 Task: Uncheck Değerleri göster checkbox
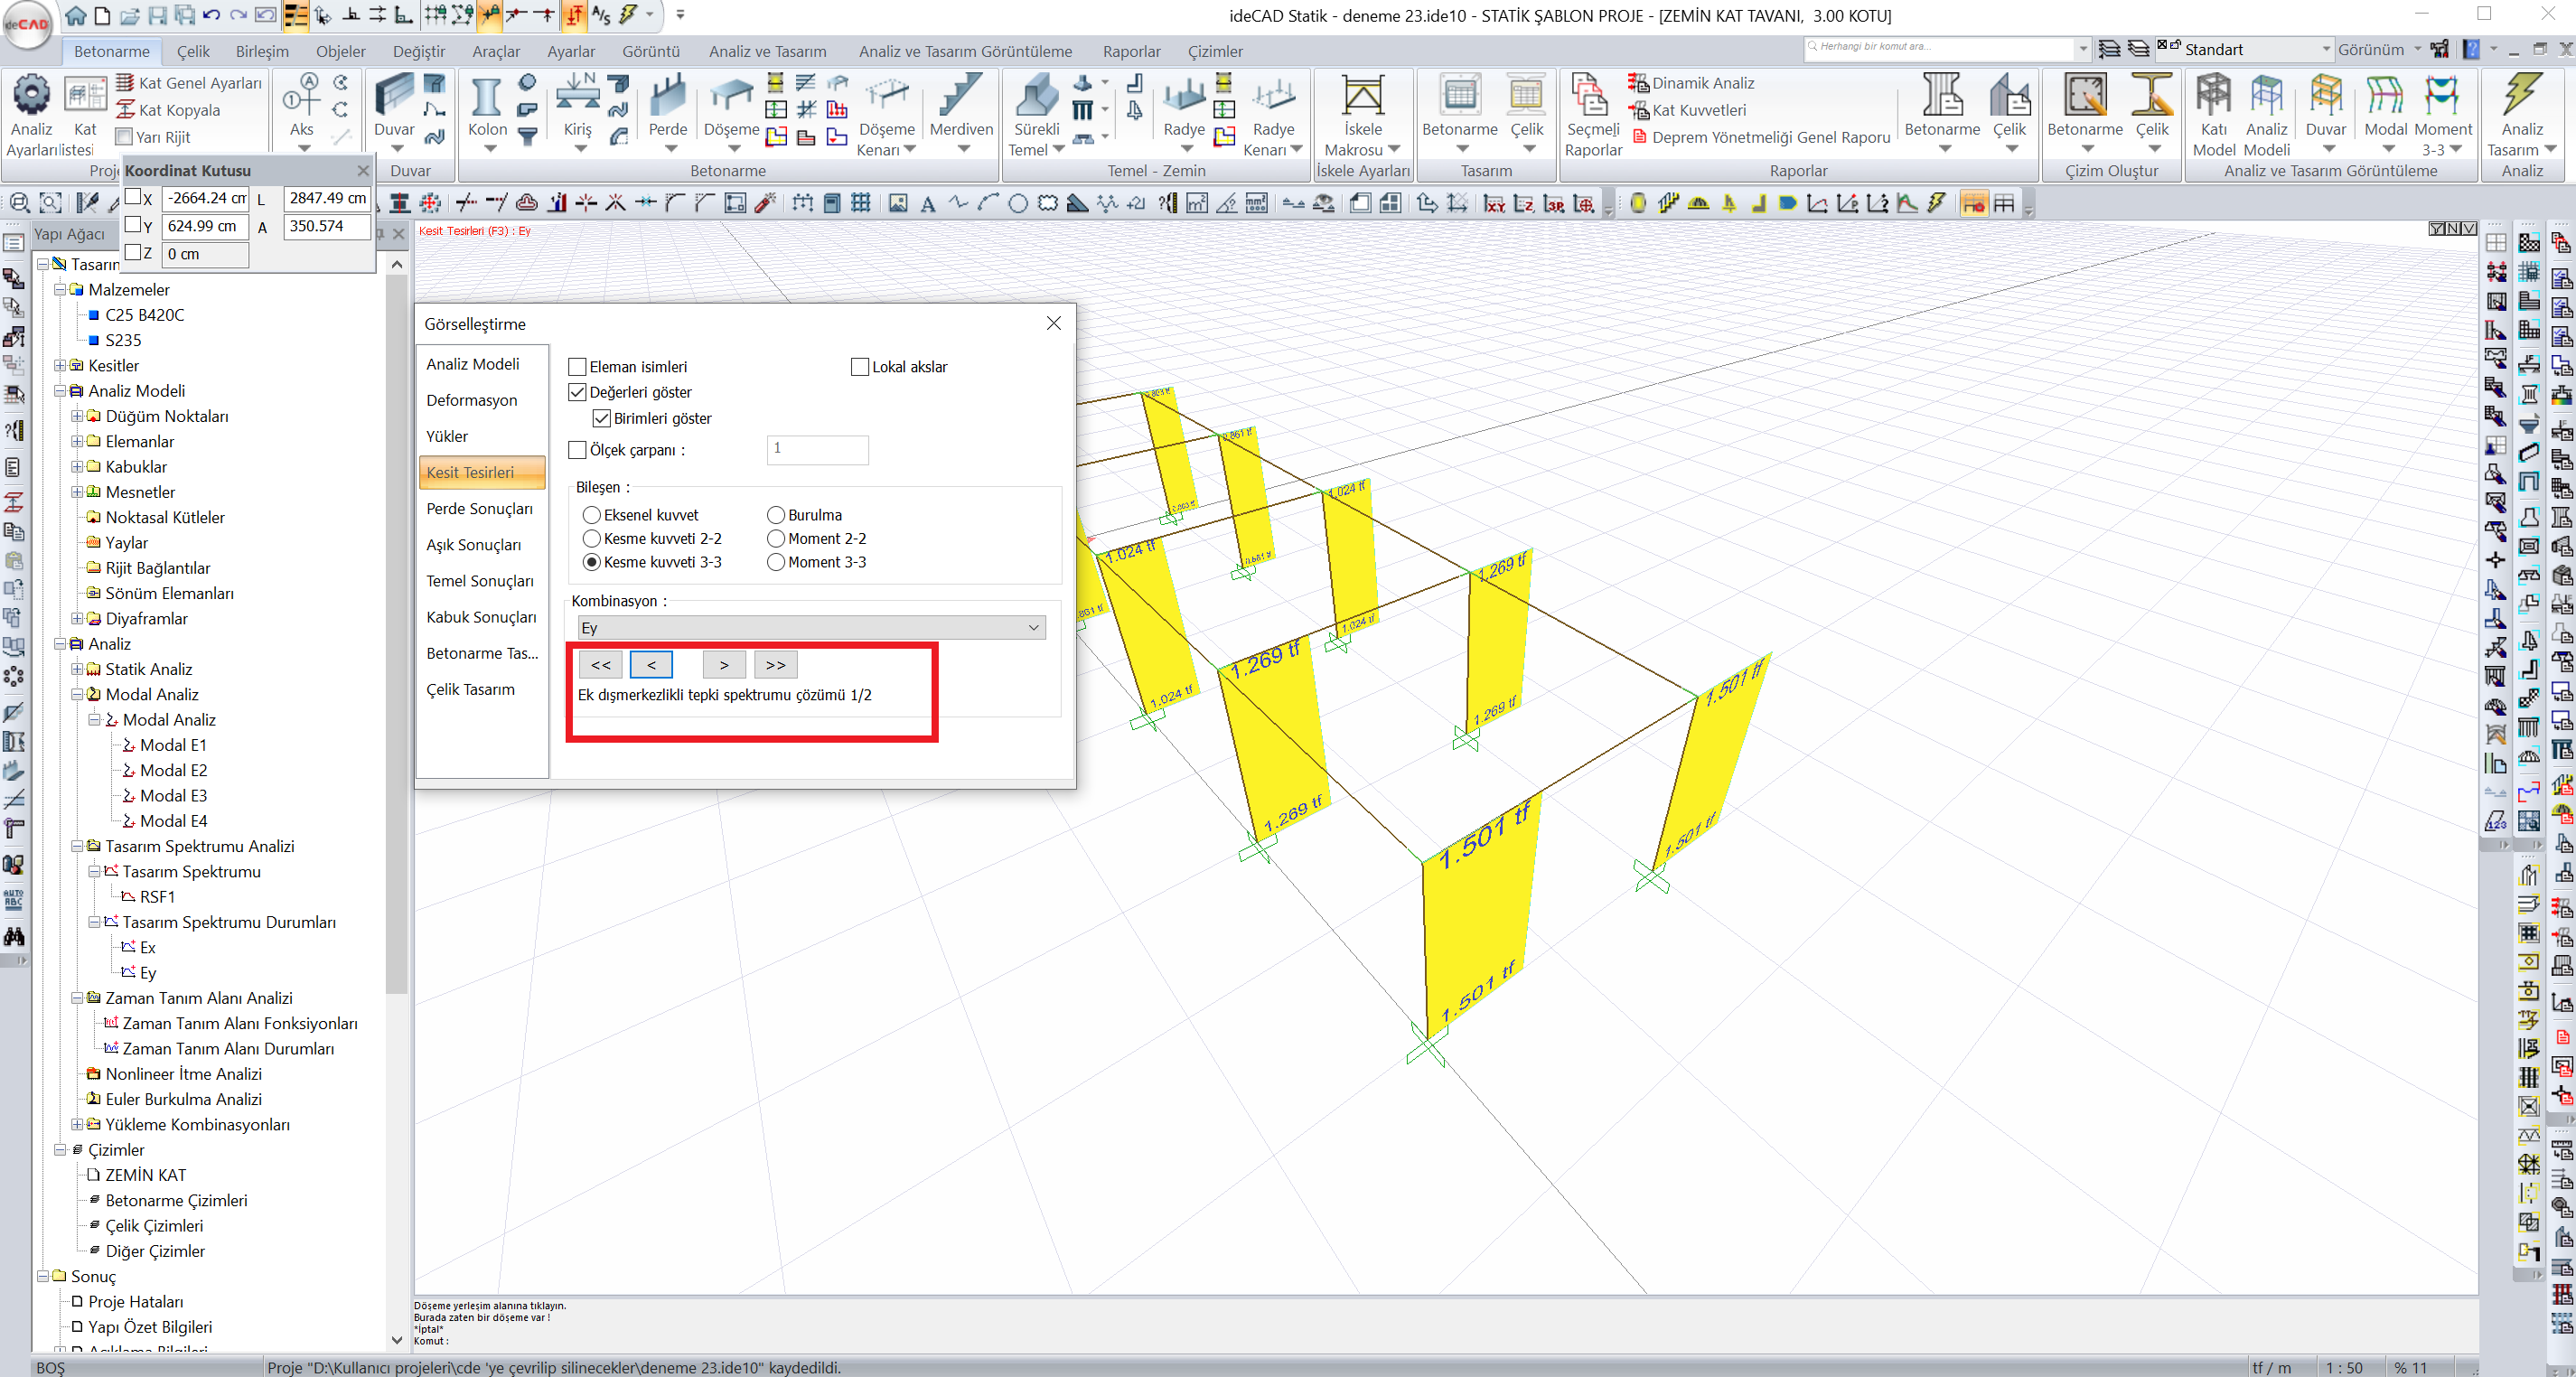tap(577, 392)
